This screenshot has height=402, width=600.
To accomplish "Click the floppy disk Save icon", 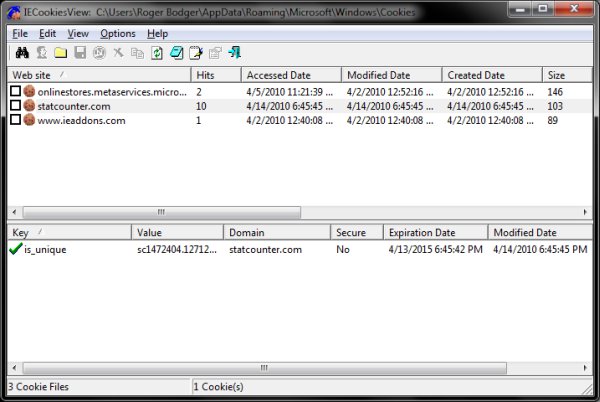I will pyautogui.click(x=80, y=53).
